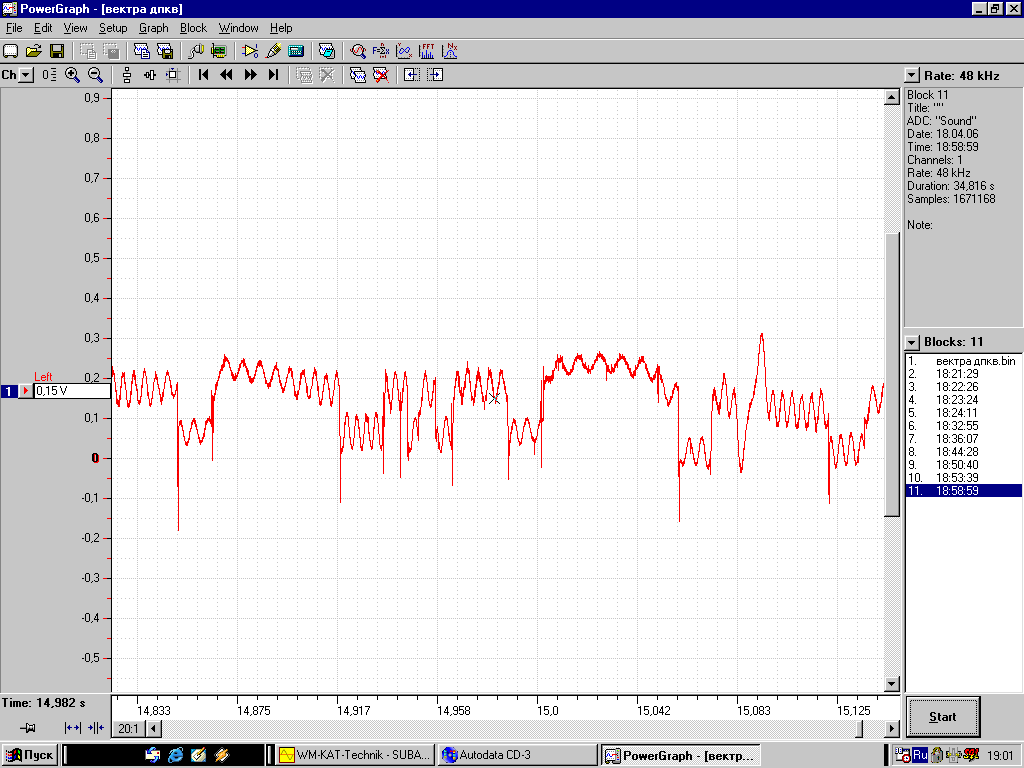The height and width of the screenshot is (768, 1024).
Task: Switch to Autodata CD-3 taskbar window
Action: click(518, 756)
